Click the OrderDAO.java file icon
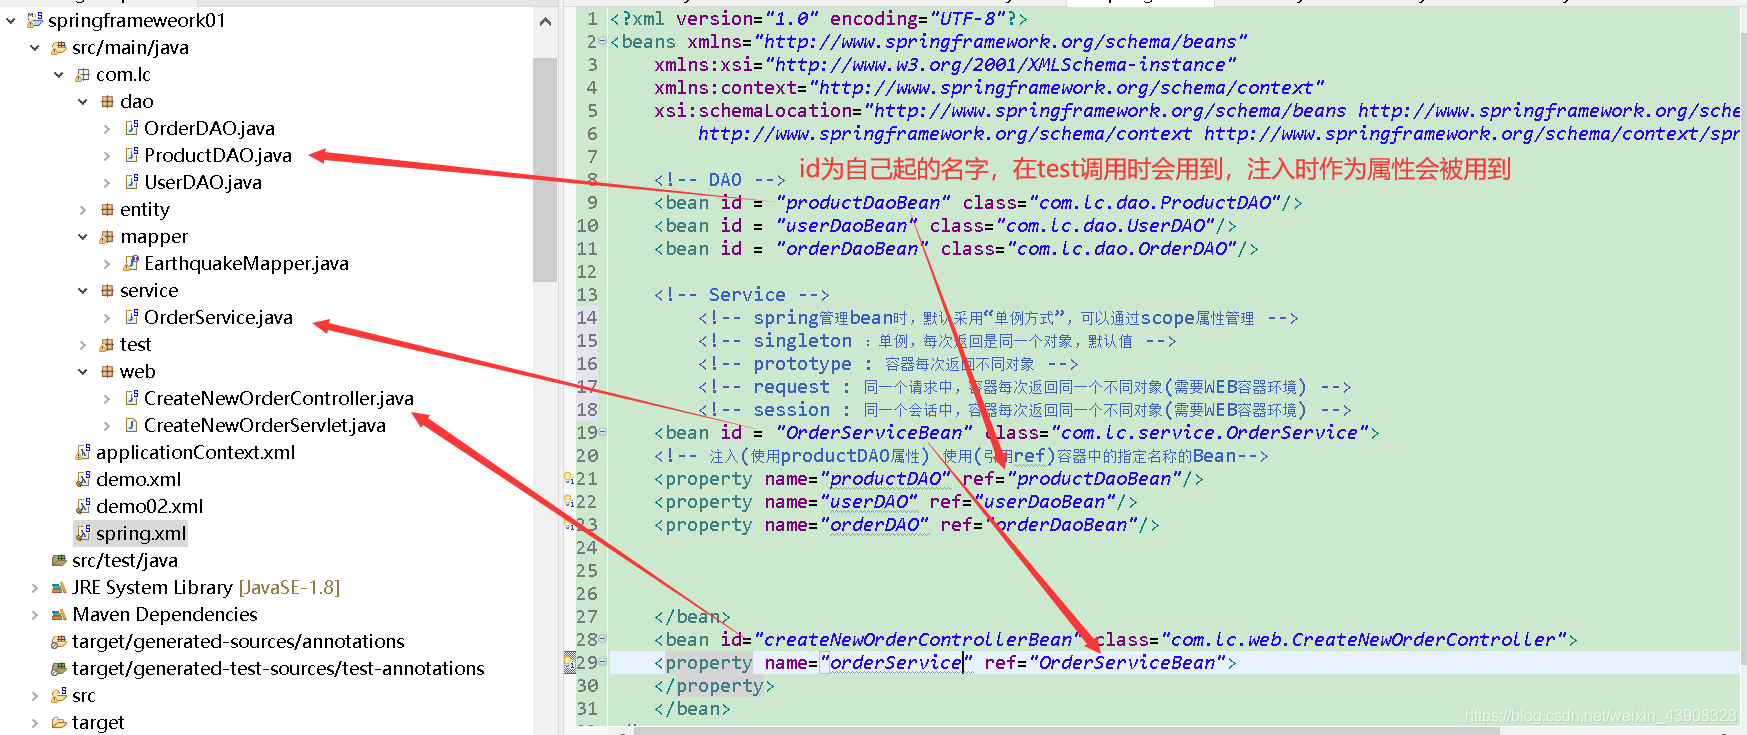Viewport: 1747px width, 735px height. click(x=131, y=128)
